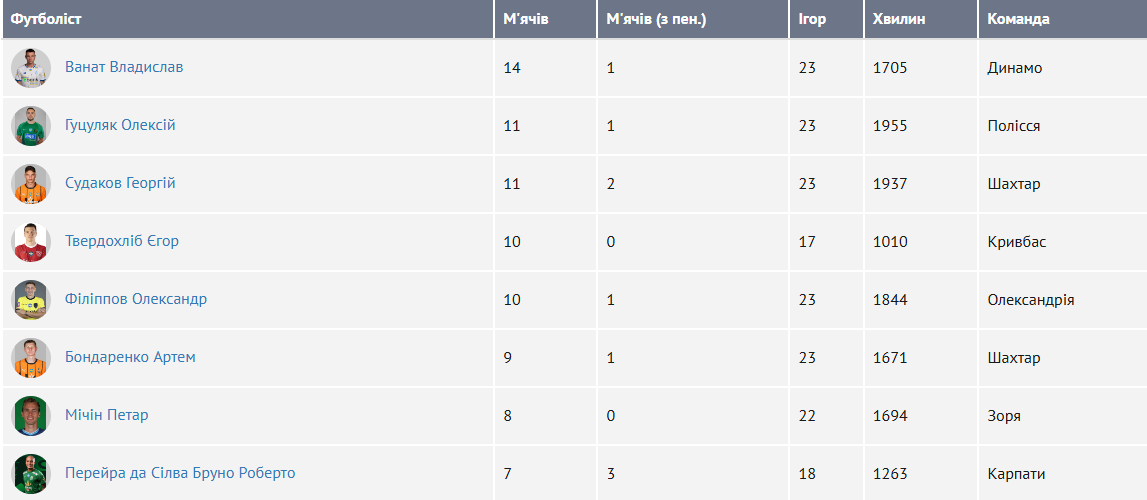Image resolution: width=1147 pixels, height=500 pixels.
Task: Click Філіппов Олександр avatar photo
Action: pyautogui.click(x=31, y=300)
